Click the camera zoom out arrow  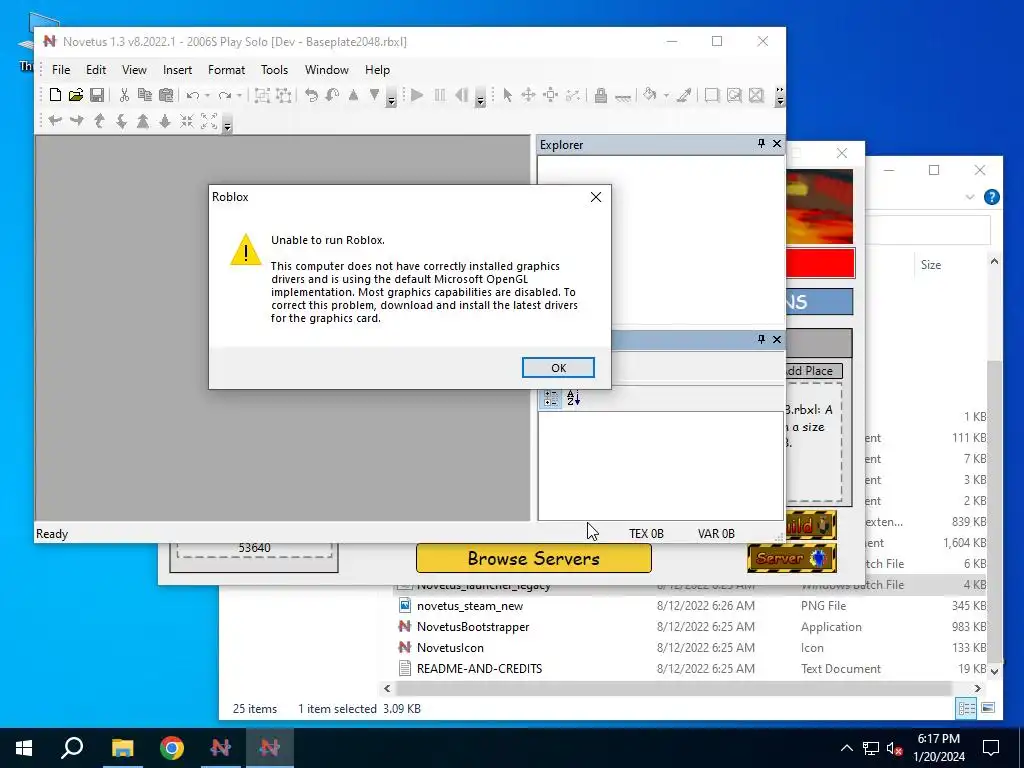coord(165,121)
